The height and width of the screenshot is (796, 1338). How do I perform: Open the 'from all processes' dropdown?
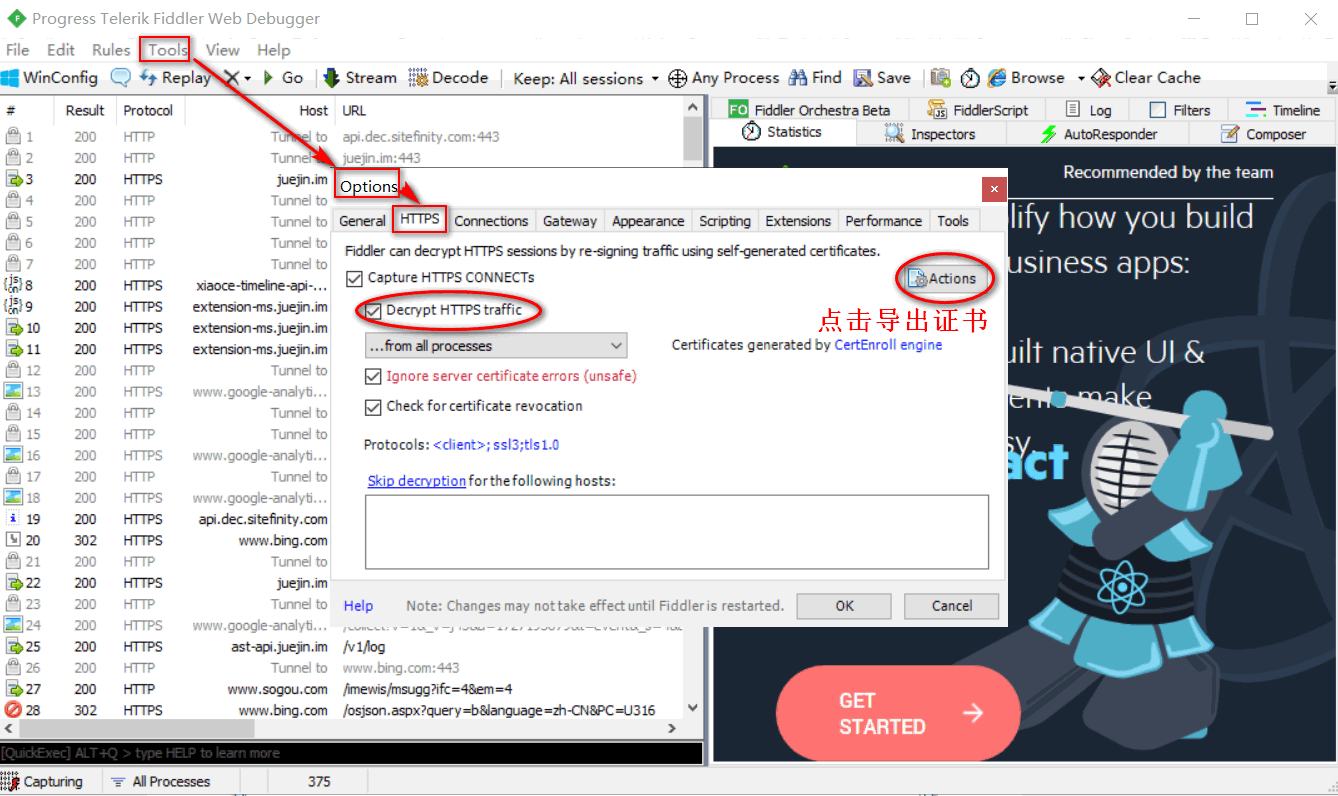pos(496,346)
